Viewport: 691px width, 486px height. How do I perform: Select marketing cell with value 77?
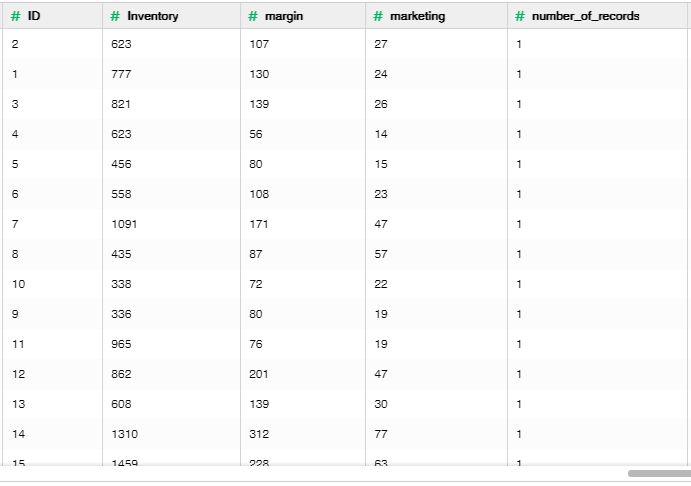[x=380, y=434]
